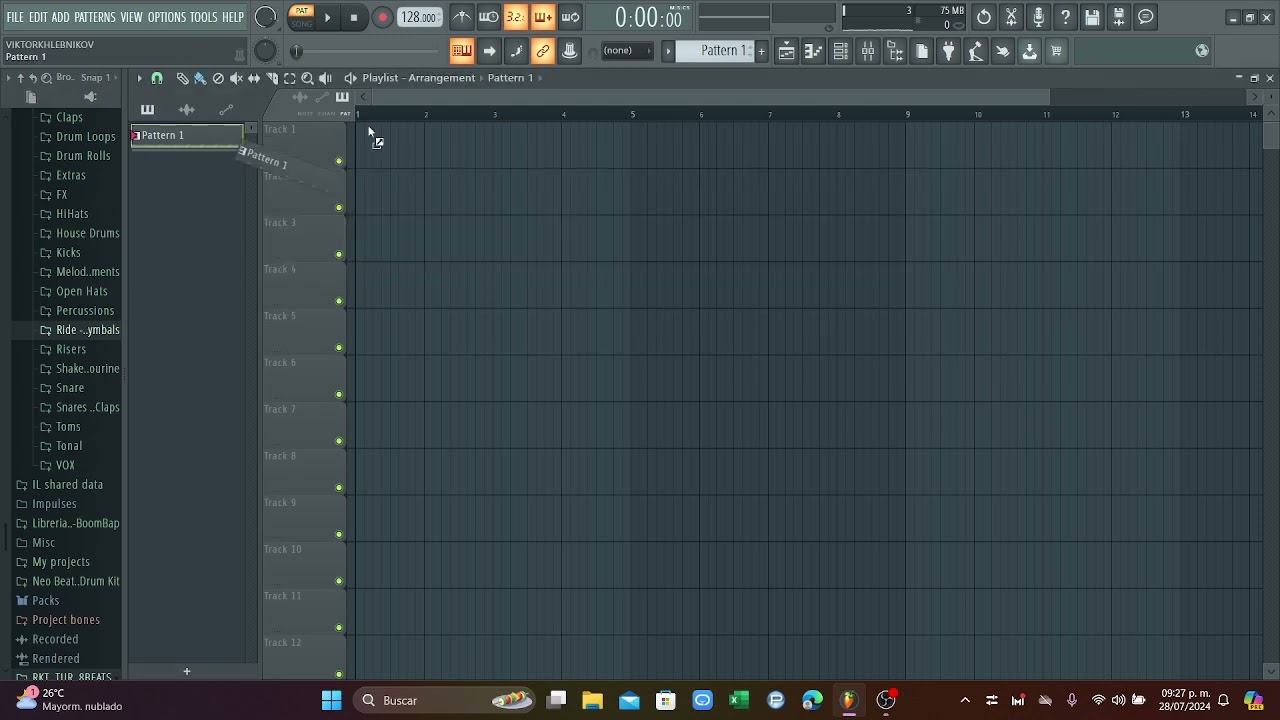Toggle the overdub/blend recording icon

click(542, 17)
